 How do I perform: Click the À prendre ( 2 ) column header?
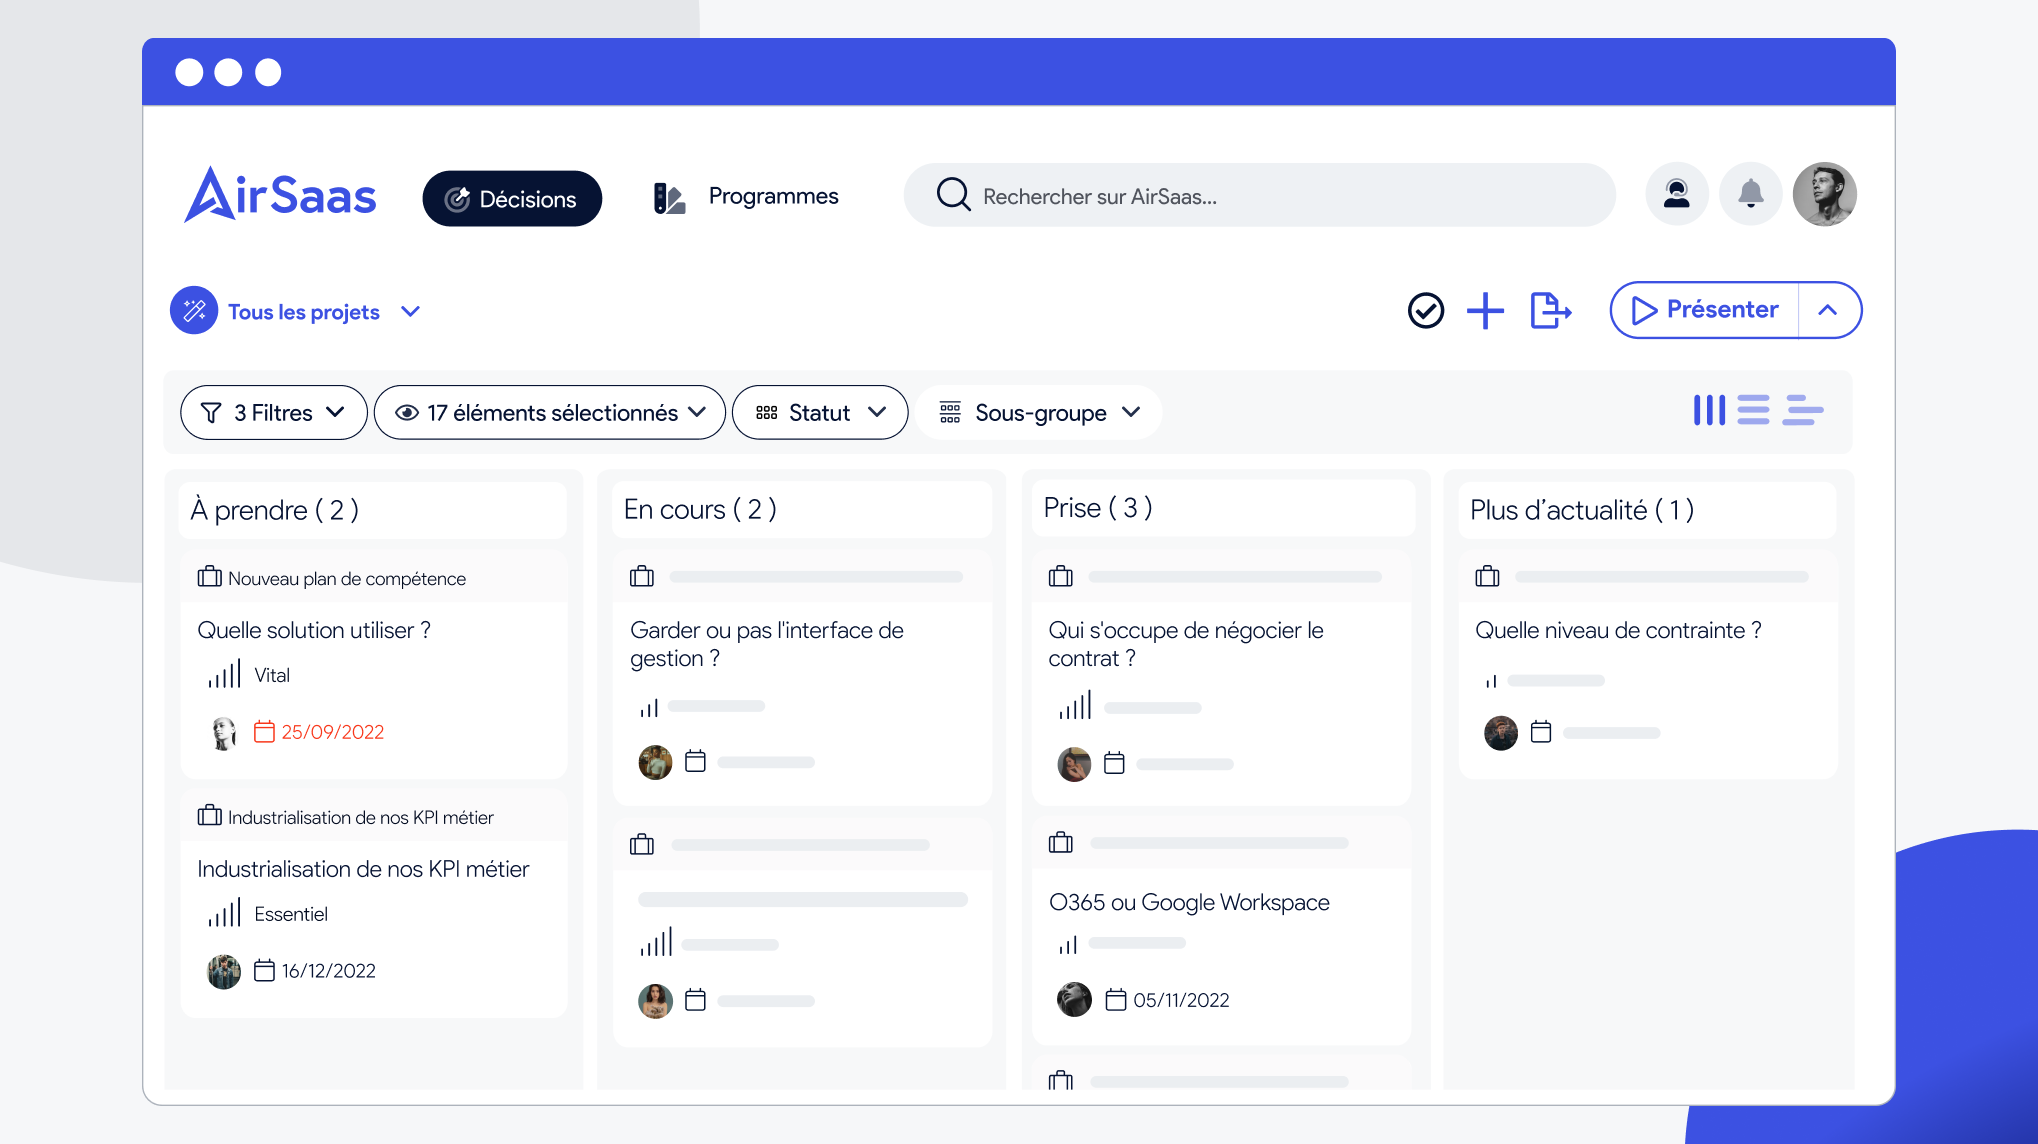373,510
